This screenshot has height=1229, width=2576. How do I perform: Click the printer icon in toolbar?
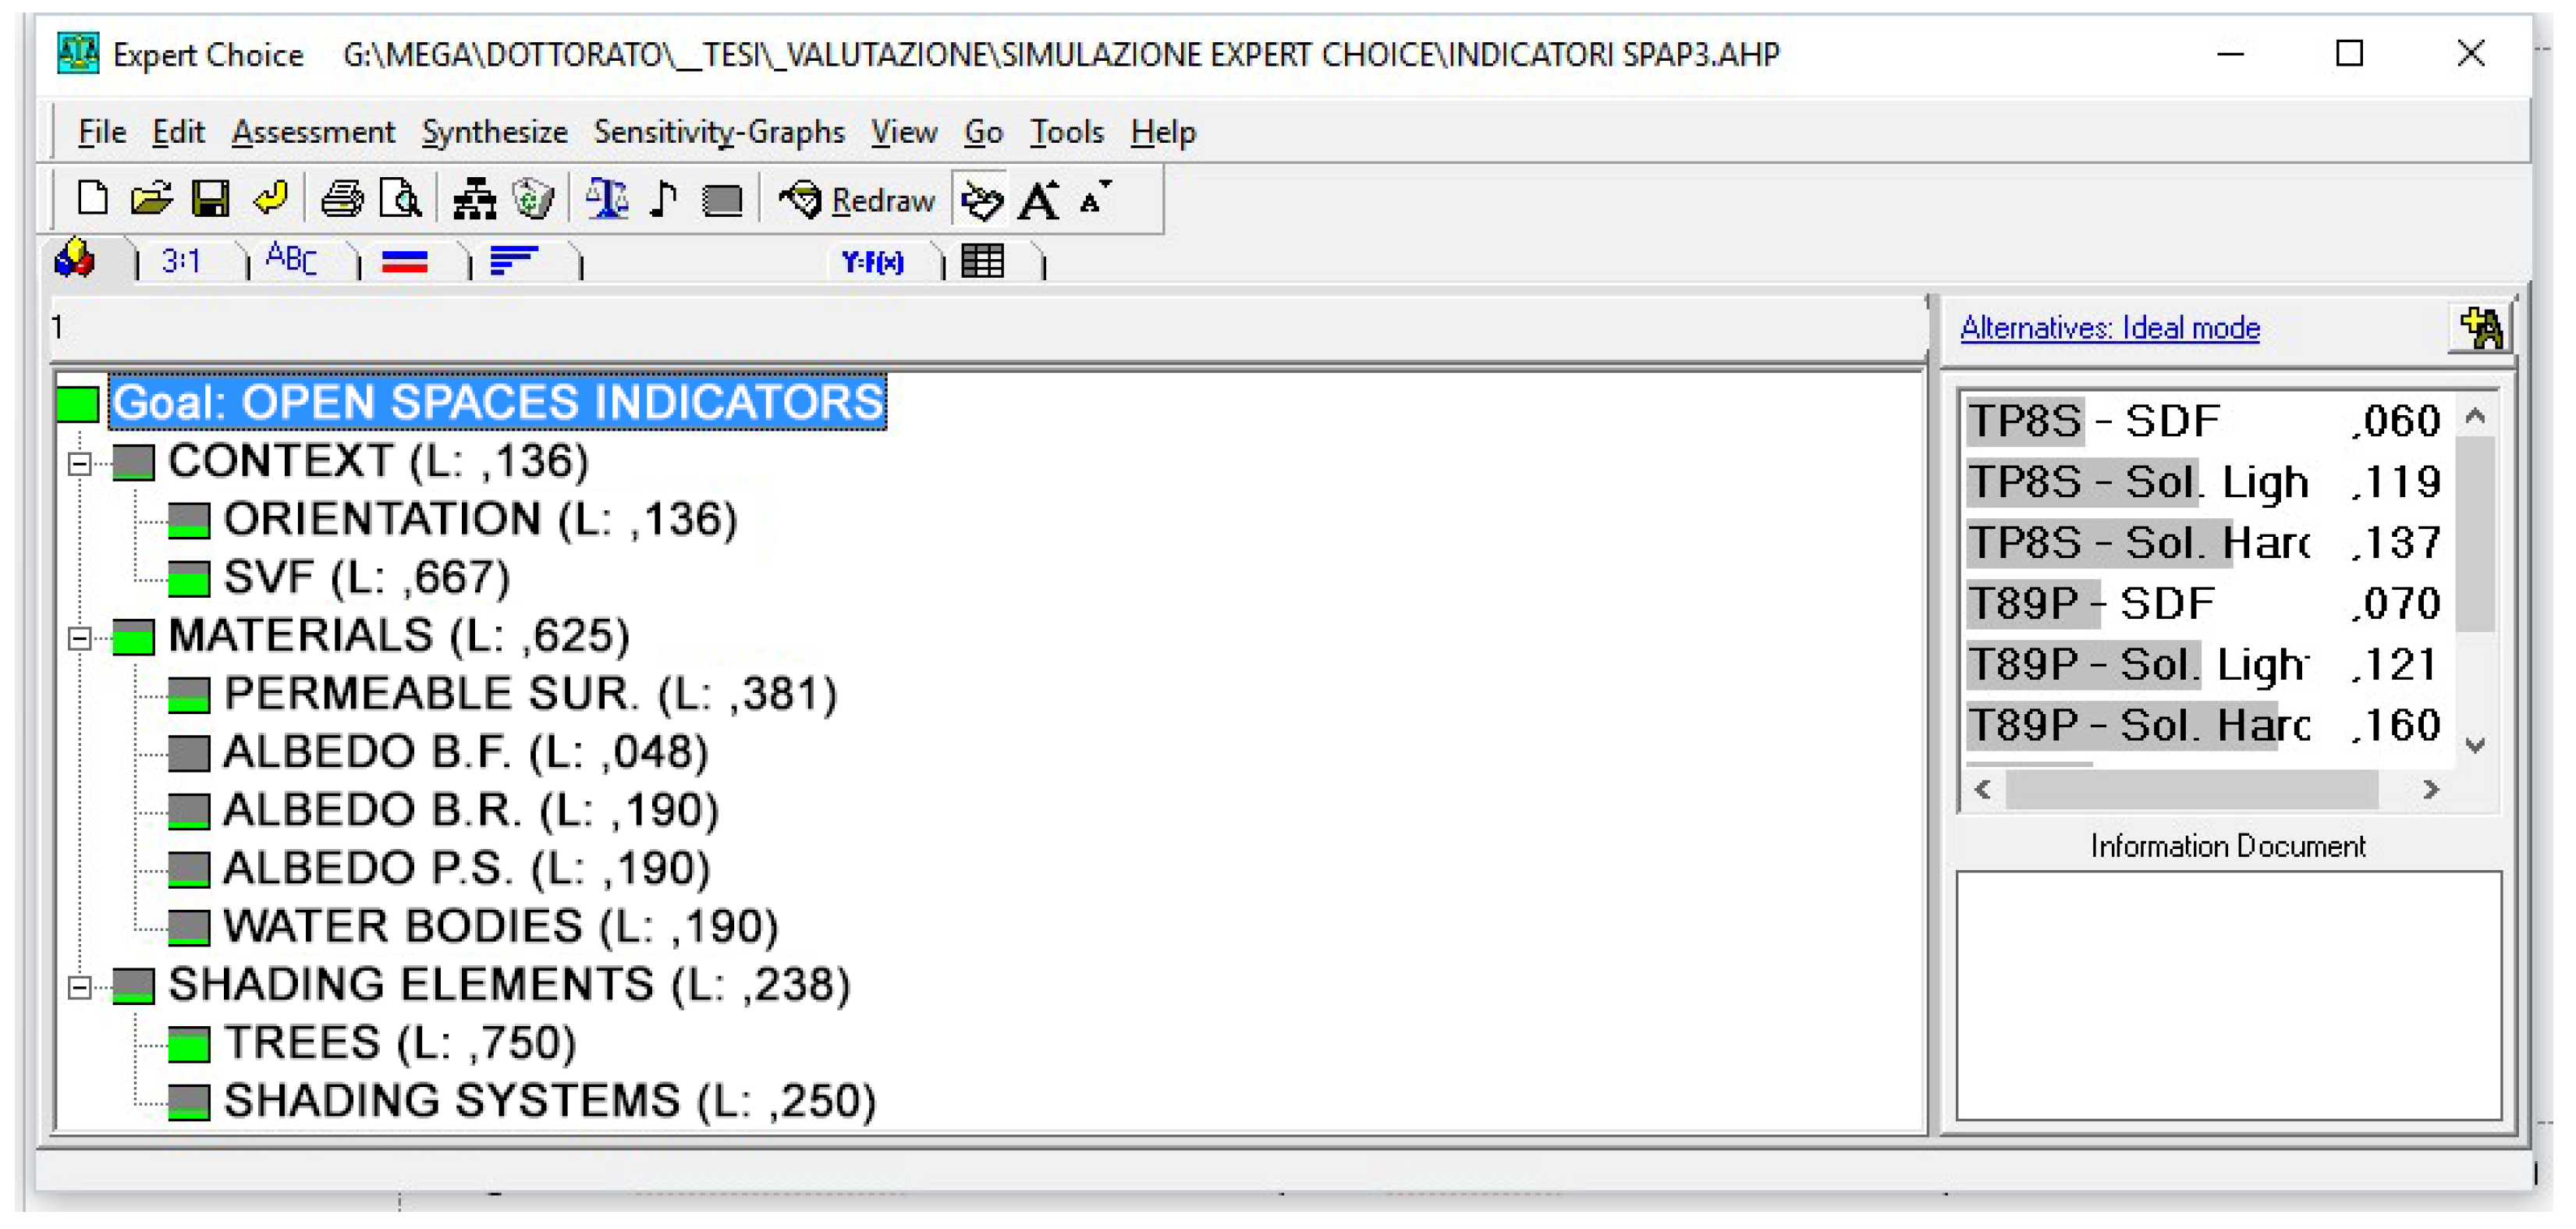[x=342, y=199]
